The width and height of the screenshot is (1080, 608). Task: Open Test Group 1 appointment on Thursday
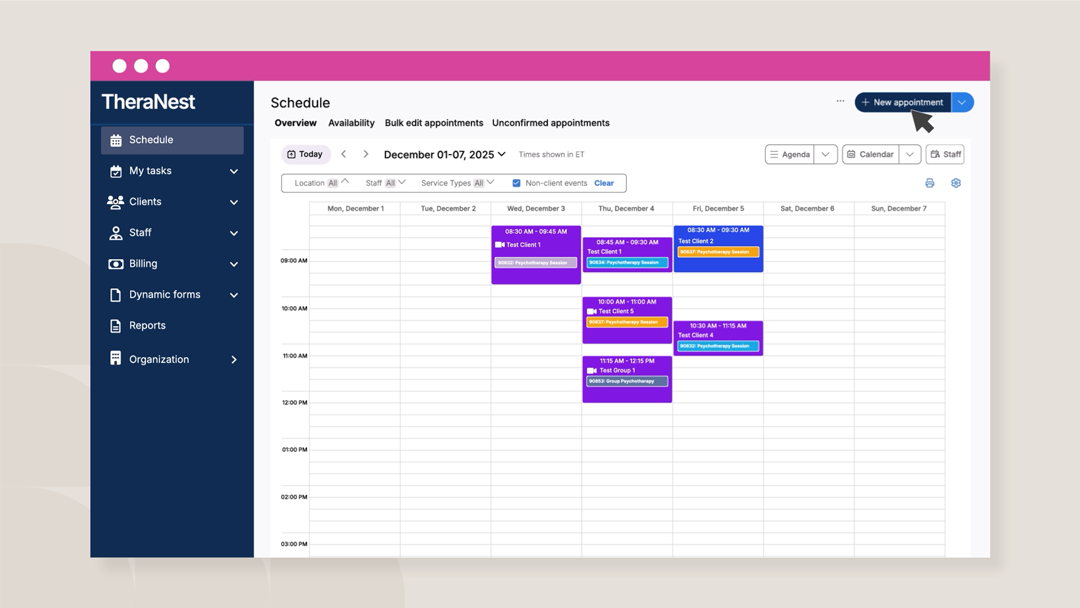627,378
